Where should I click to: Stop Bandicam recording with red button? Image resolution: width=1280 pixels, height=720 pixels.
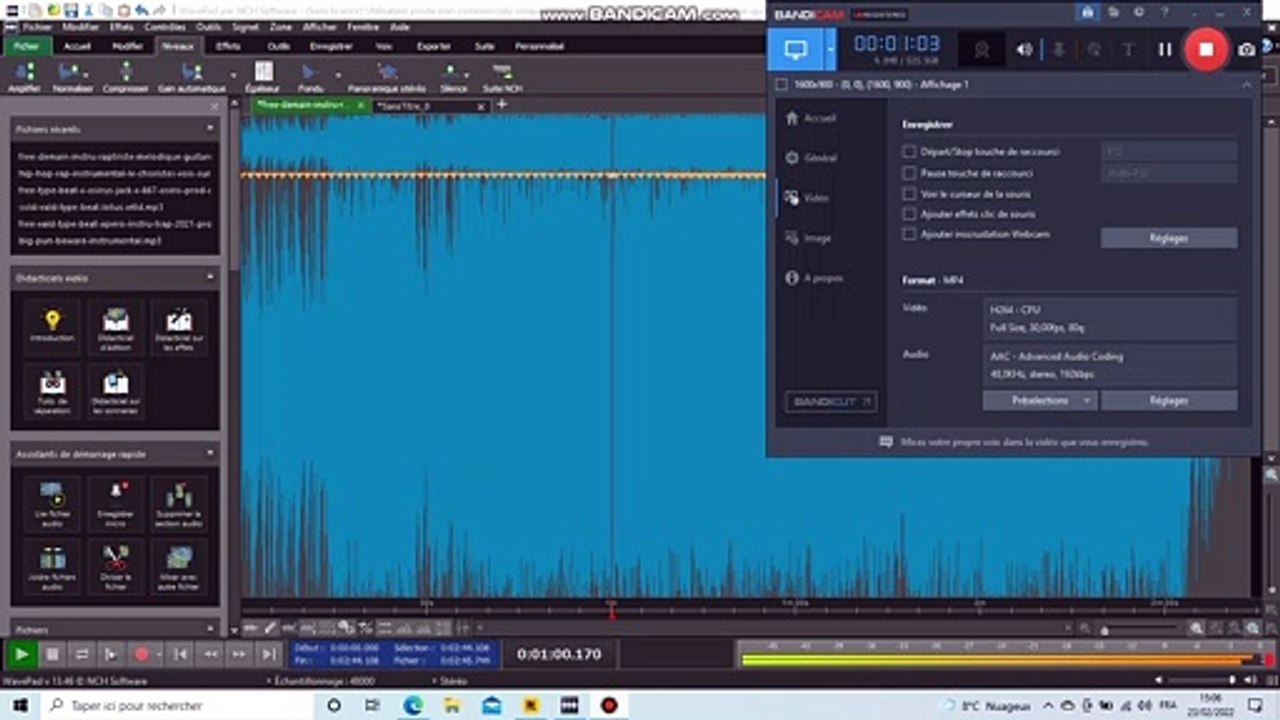pos(1206,49)
